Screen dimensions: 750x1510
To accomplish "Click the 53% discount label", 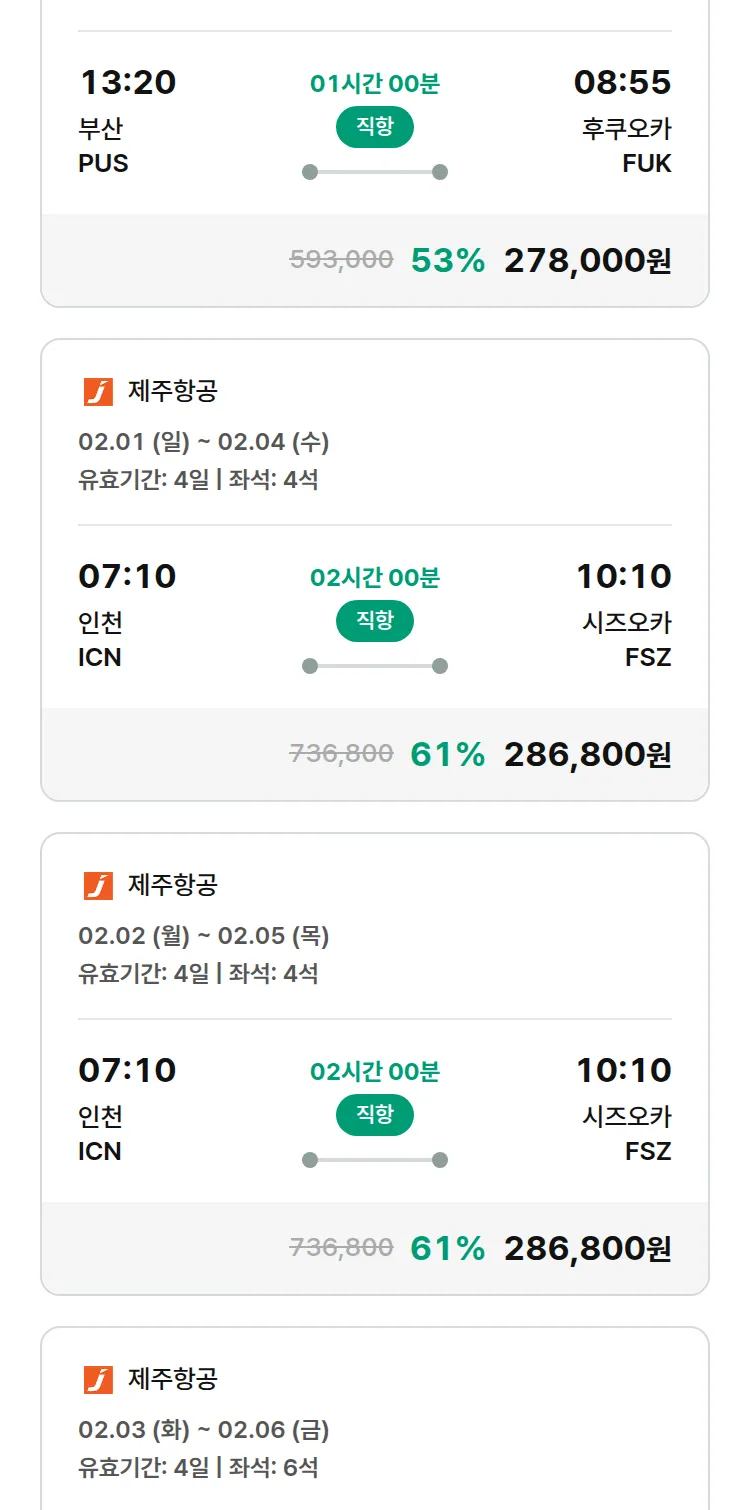I will (x=447, y=261).
